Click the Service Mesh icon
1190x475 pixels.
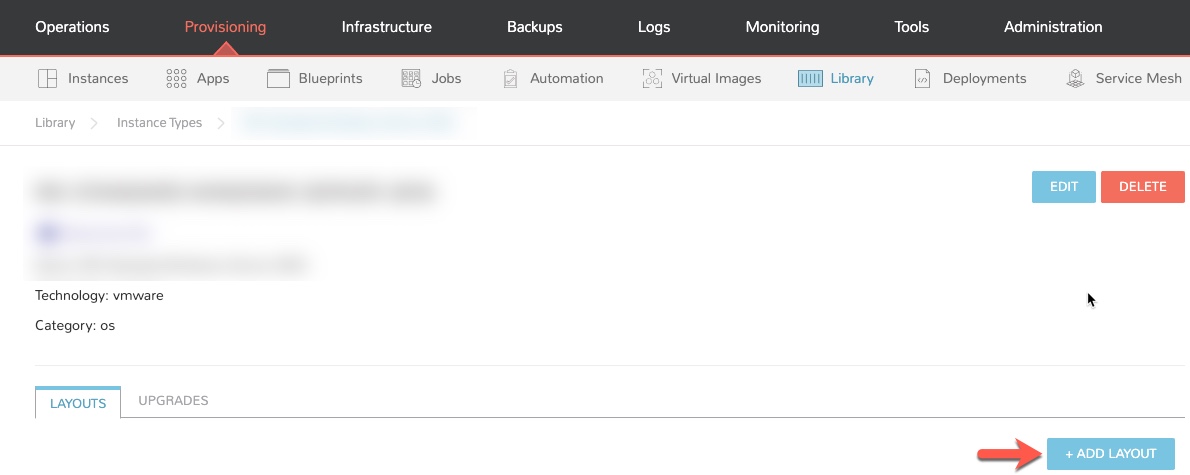click(1075, 78)
